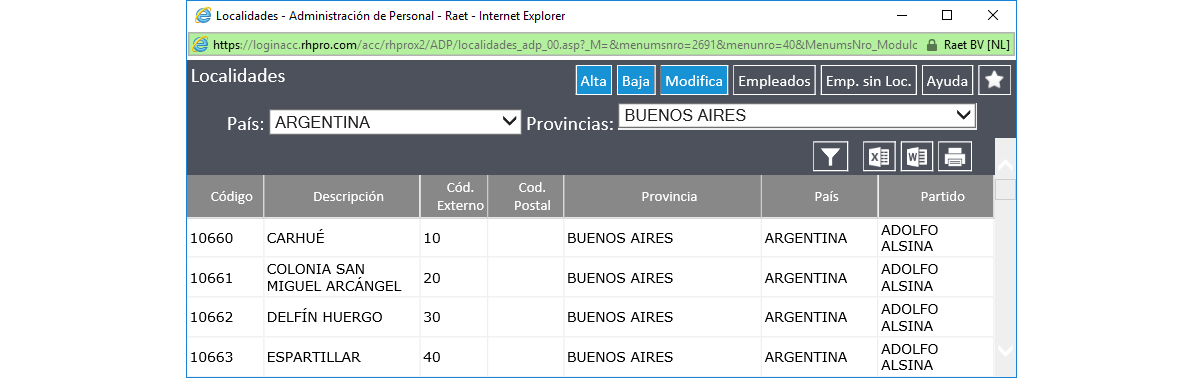
Task: Click the Cód. Externo column header
Action: [x=453, y=197]
